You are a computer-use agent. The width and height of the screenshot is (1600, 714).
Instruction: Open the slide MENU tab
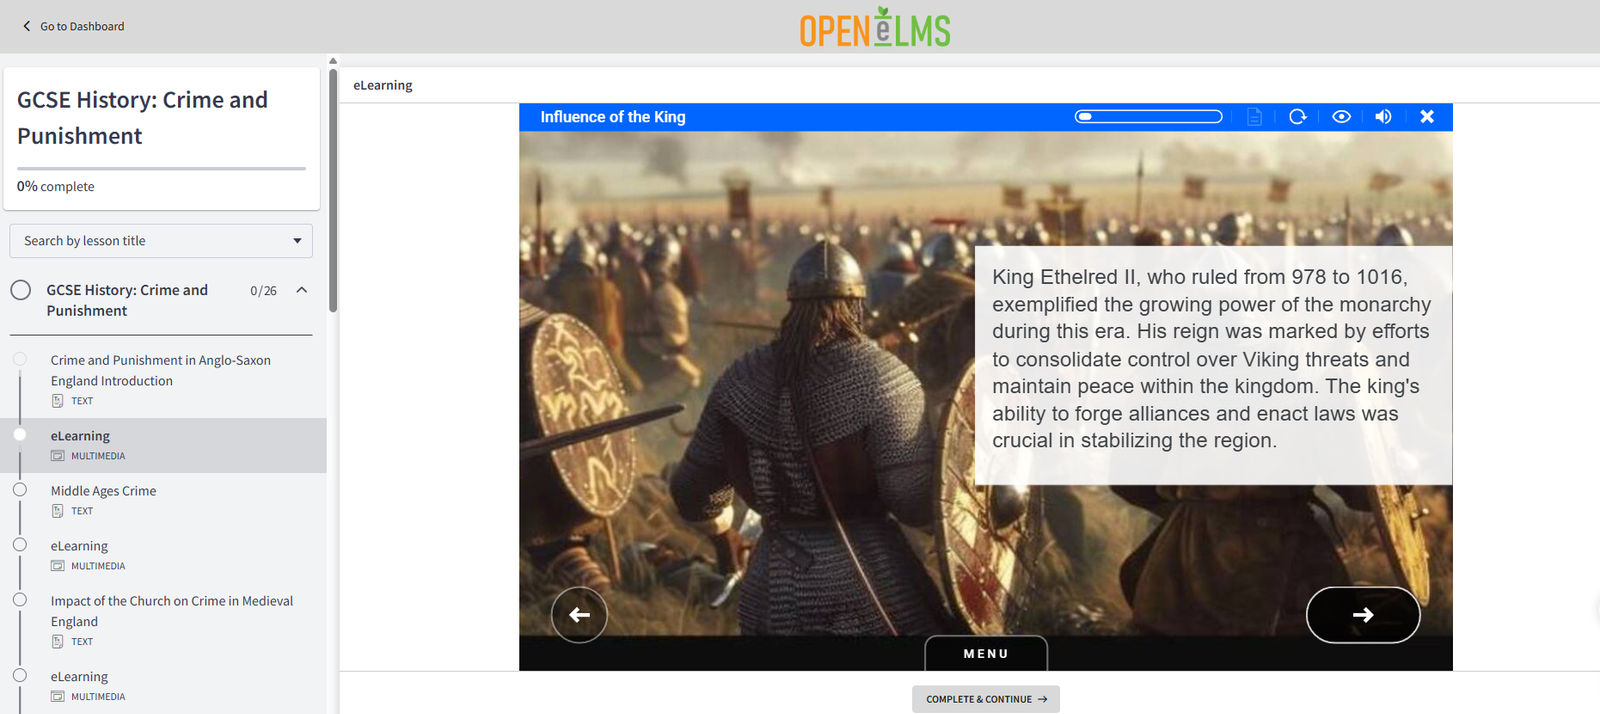click(x=985, y=653)
